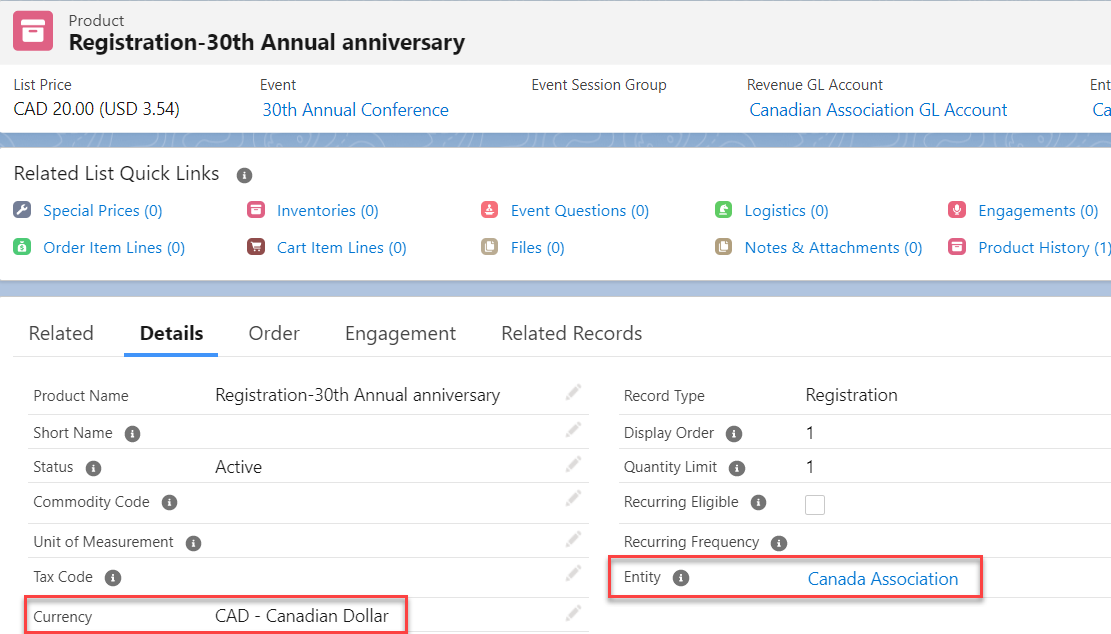1111x634 pixels.
Task: Click the Product record icon in header
Action: tap(33, 31)
